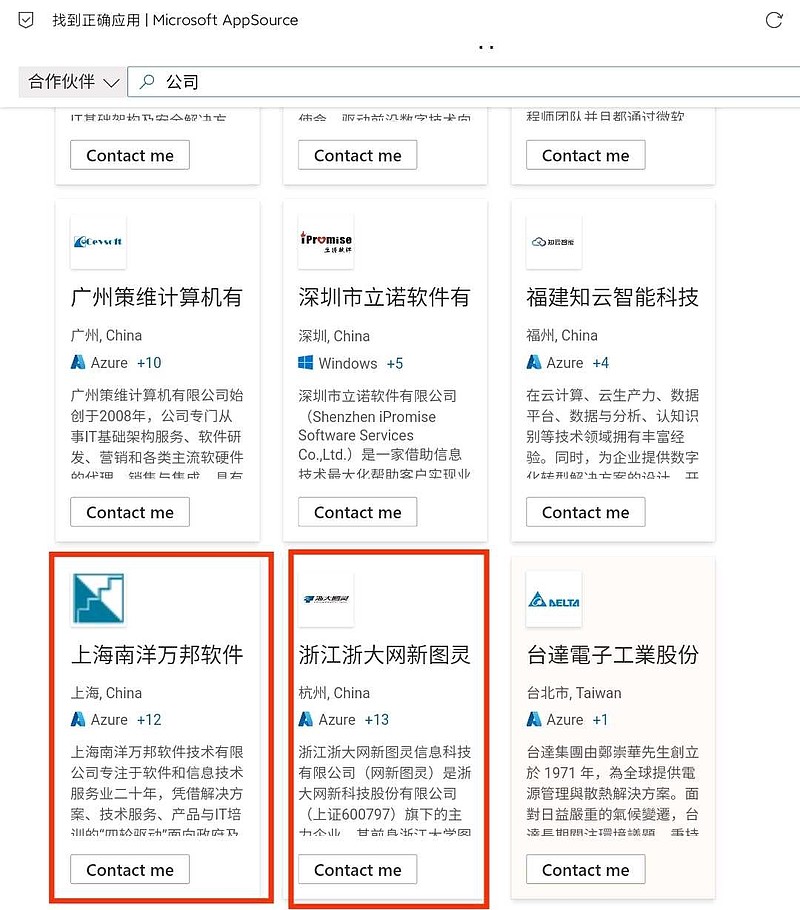The width and height of the screenshot is (800, 910).
Task: Click +10 products on 广州策维 card
Action: [149, 363]
